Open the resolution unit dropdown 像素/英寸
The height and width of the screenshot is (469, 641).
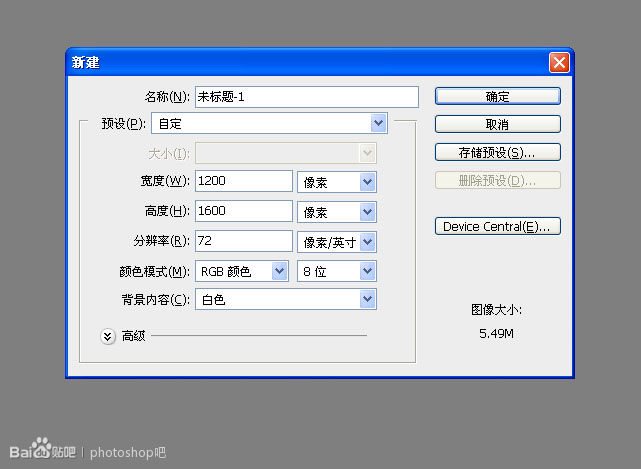[336, 242]
